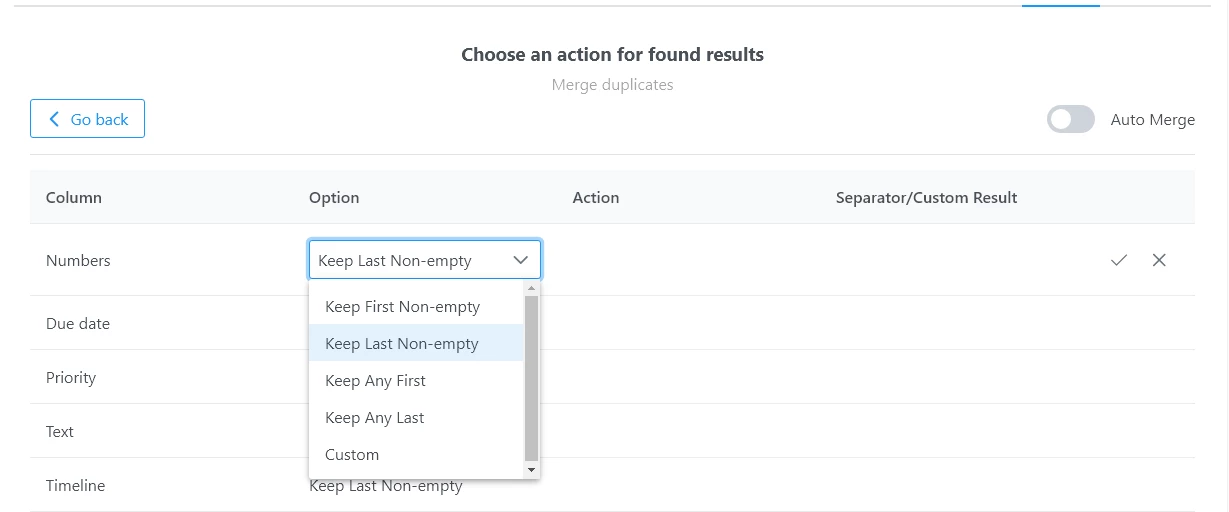The width and height of the screenshot is (1229, 512).
Task: Toggle the Auto Merge switch
Action: pyautogui.click(x=1071, y=120)
